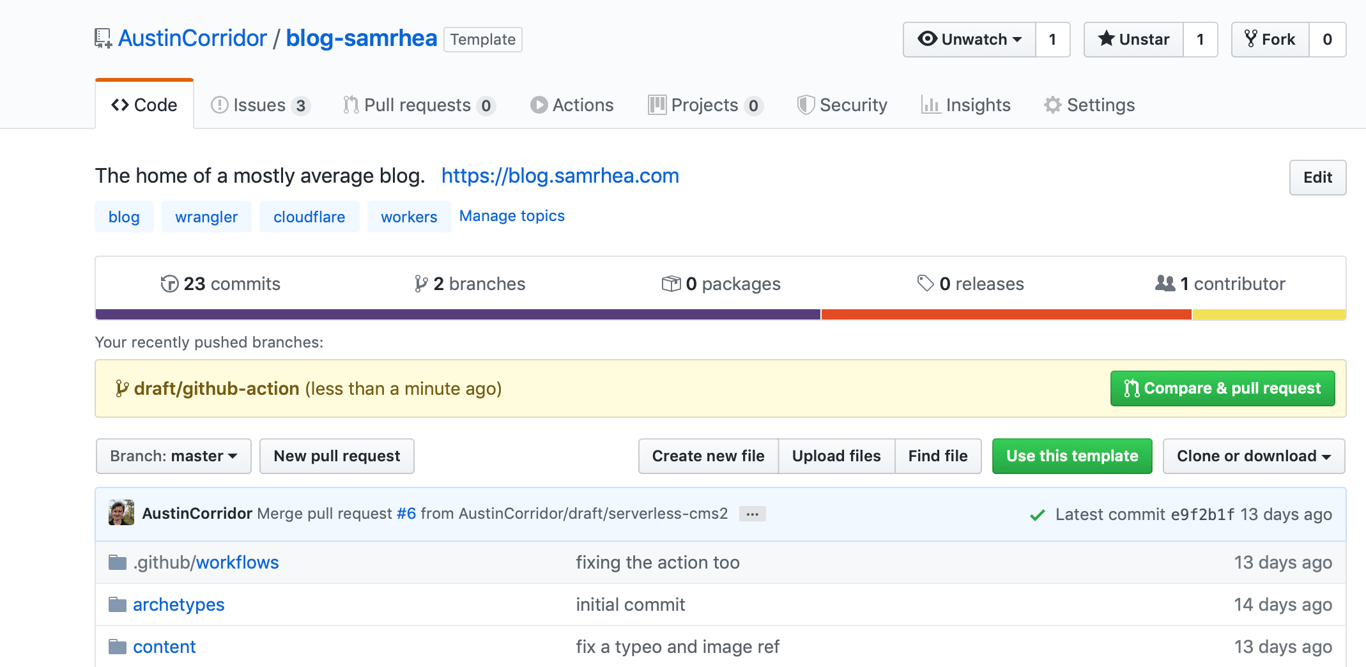The height and width of the screenshot is (667, 1366).
Task: Open the Branch: master dropdown
Action: (x=173, y=456)
